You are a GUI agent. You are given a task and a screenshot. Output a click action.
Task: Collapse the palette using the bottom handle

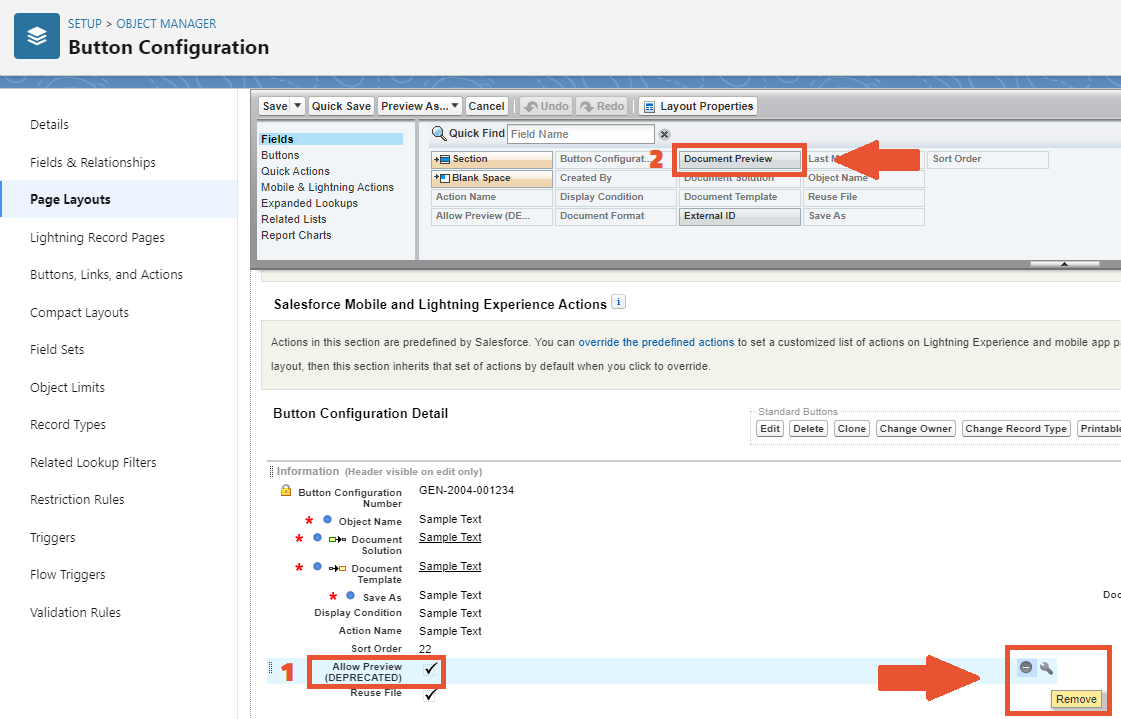coord(1064,264)
